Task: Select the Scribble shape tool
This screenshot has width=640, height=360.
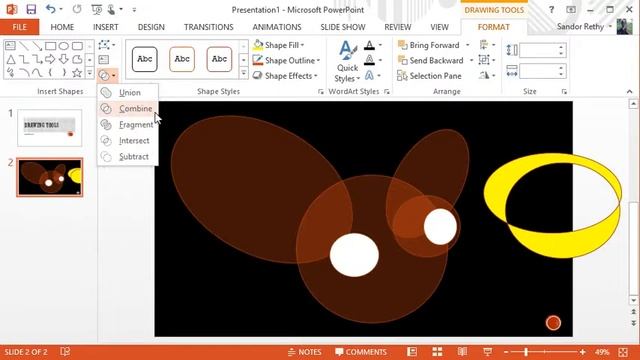Action: coord(11,73)
